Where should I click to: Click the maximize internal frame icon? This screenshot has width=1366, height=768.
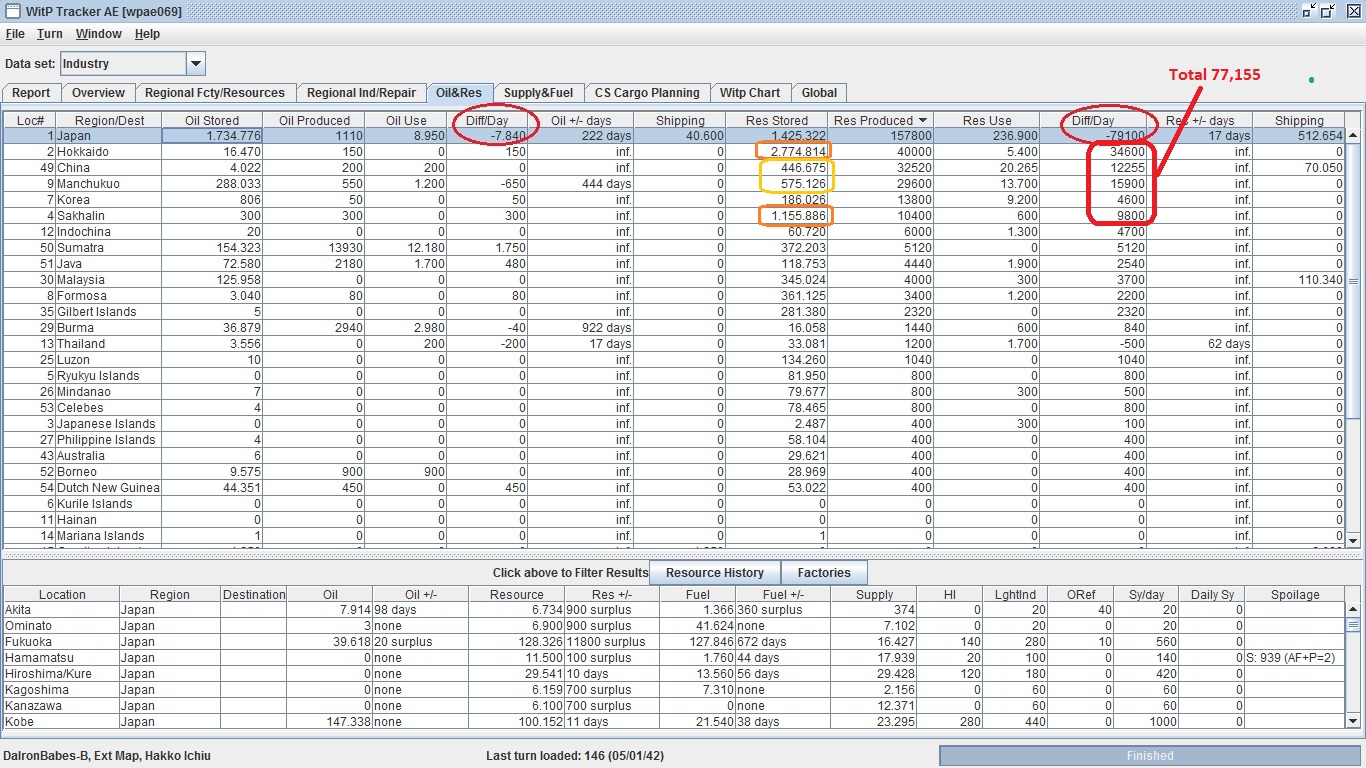click(x=1328, y=11)
